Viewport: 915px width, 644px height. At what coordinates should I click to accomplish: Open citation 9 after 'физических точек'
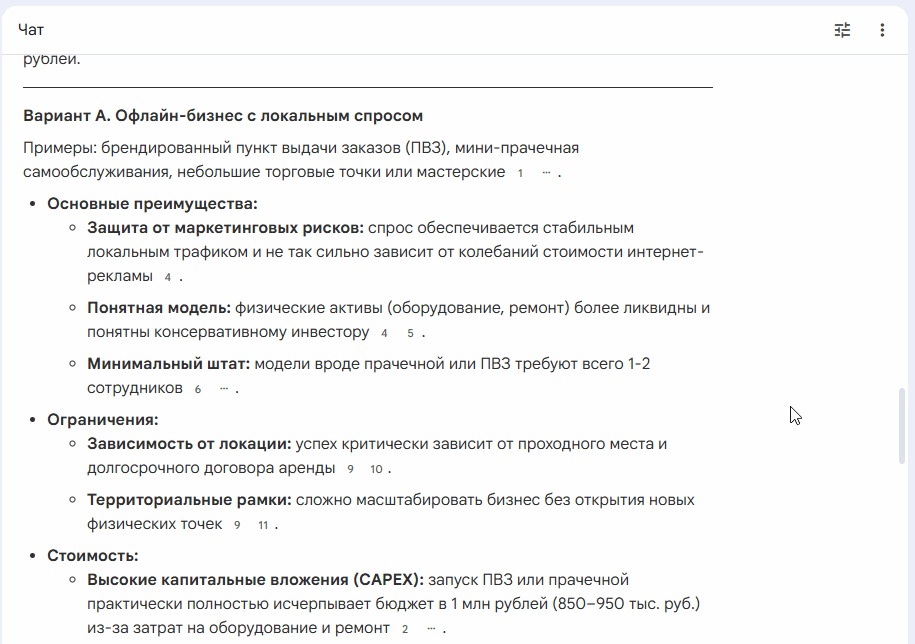[237, 525]
